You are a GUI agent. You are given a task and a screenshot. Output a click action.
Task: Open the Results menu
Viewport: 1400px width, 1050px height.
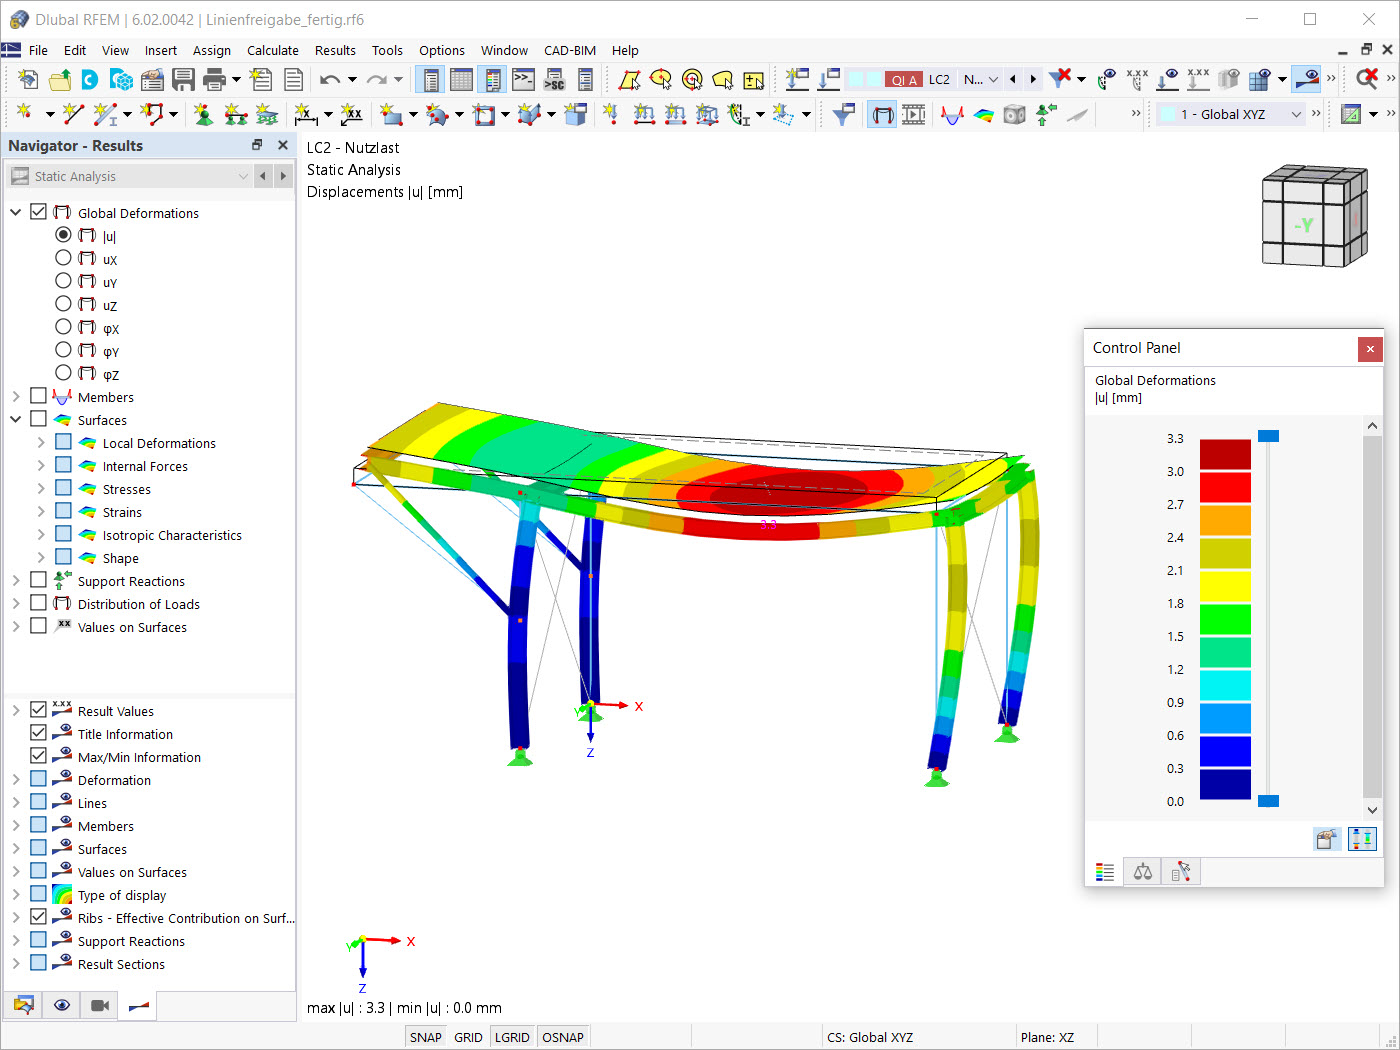click(x=335, y=50)
